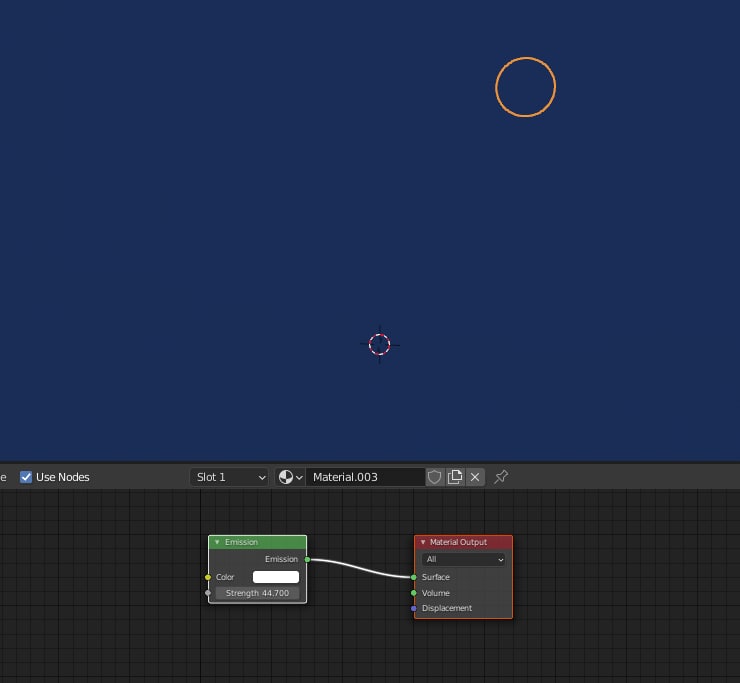
Task: Click the Displacement input socket
Action: pyautogui.click(x=414, y=608)
